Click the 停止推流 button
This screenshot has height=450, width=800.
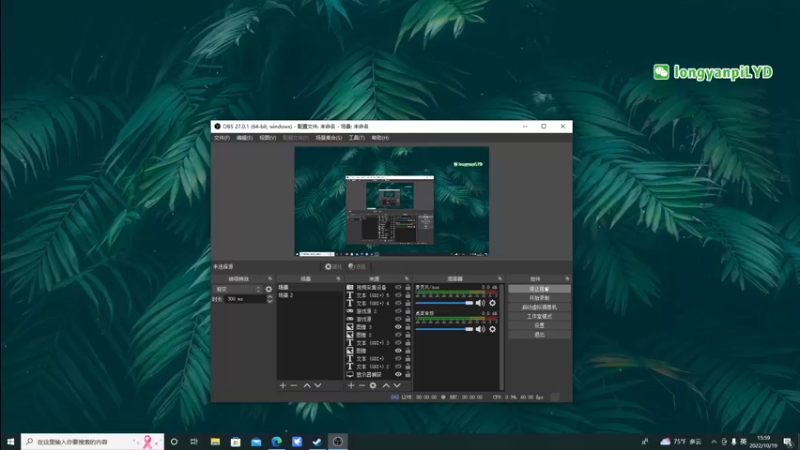tap(539, 289)
